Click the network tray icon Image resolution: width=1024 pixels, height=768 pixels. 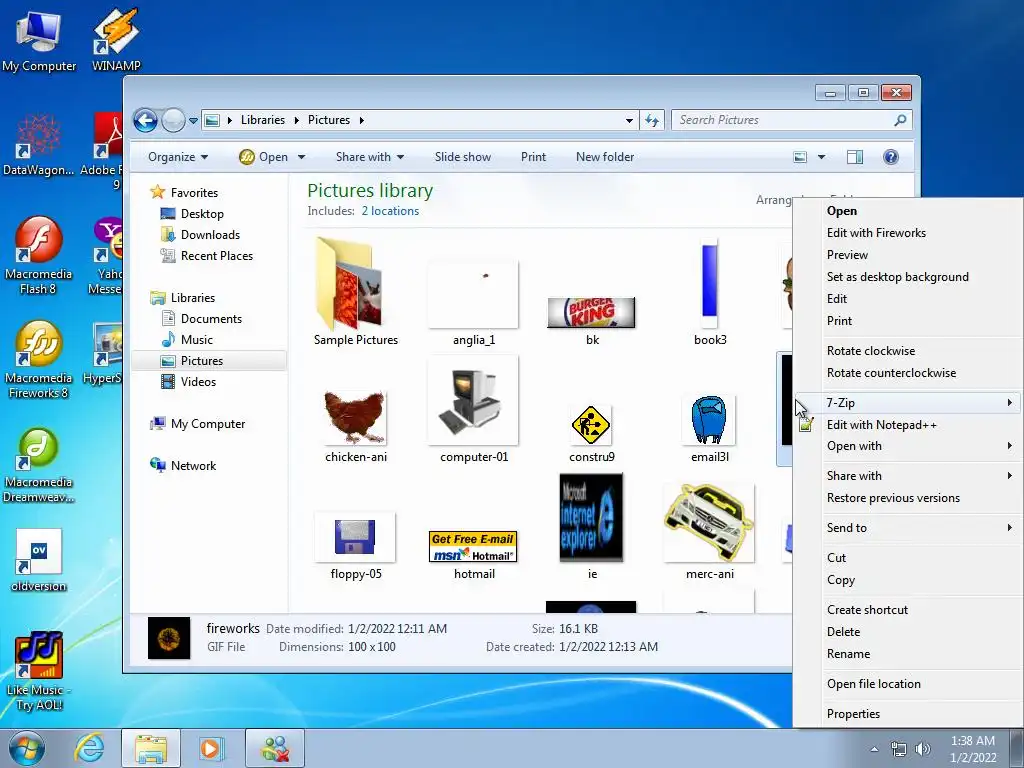[899, 749]
